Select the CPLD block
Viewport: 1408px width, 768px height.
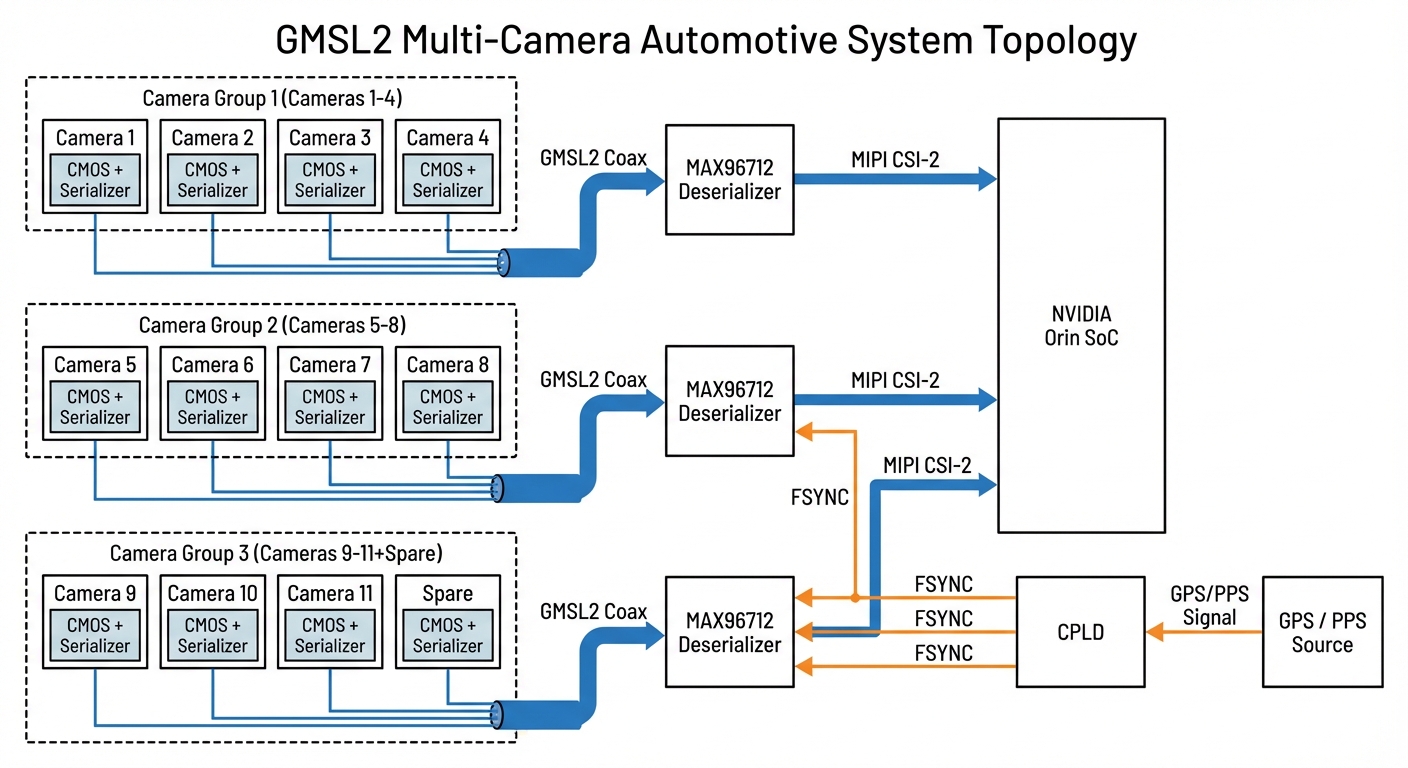(1081, 631)
